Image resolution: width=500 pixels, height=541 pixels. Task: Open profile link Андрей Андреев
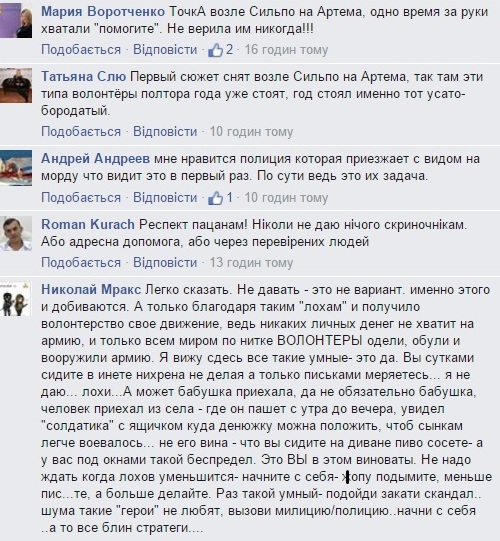(96, 159)
